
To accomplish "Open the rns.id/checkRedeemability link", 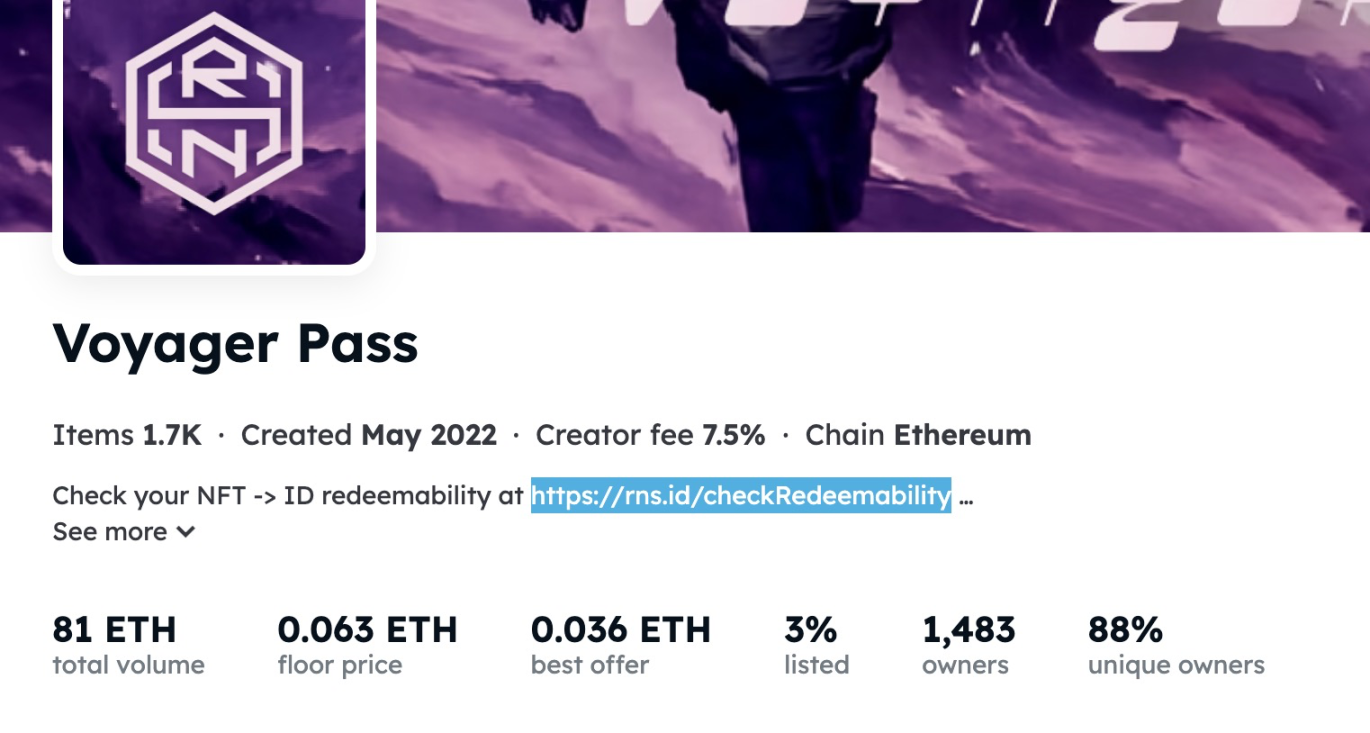I will [740, 495].
